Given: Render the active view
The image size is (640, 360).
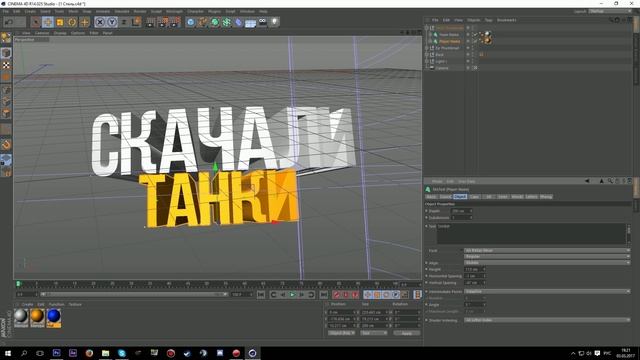Looking at the screenshot, I should 151,22.
